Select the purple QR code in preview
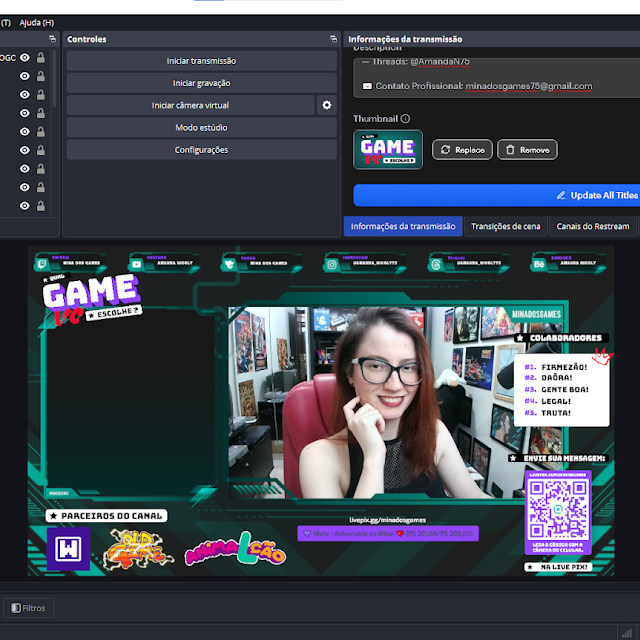Image resolution: width=640 pixels, height=640 pixels. pyautogui.click(x=558, y=512)
